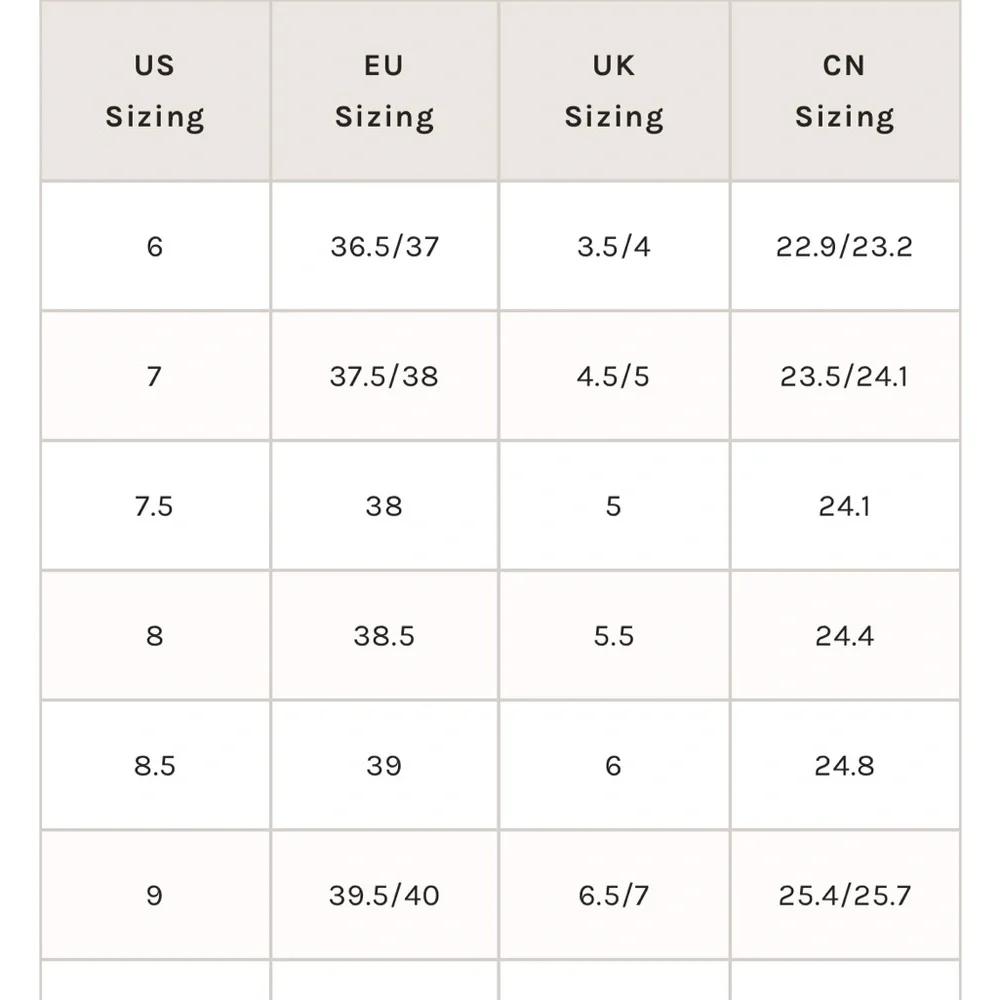Select US size 9 cell
This screenshot has width=1000, height=1000.
pyautogui.click(x=156, y=895)
